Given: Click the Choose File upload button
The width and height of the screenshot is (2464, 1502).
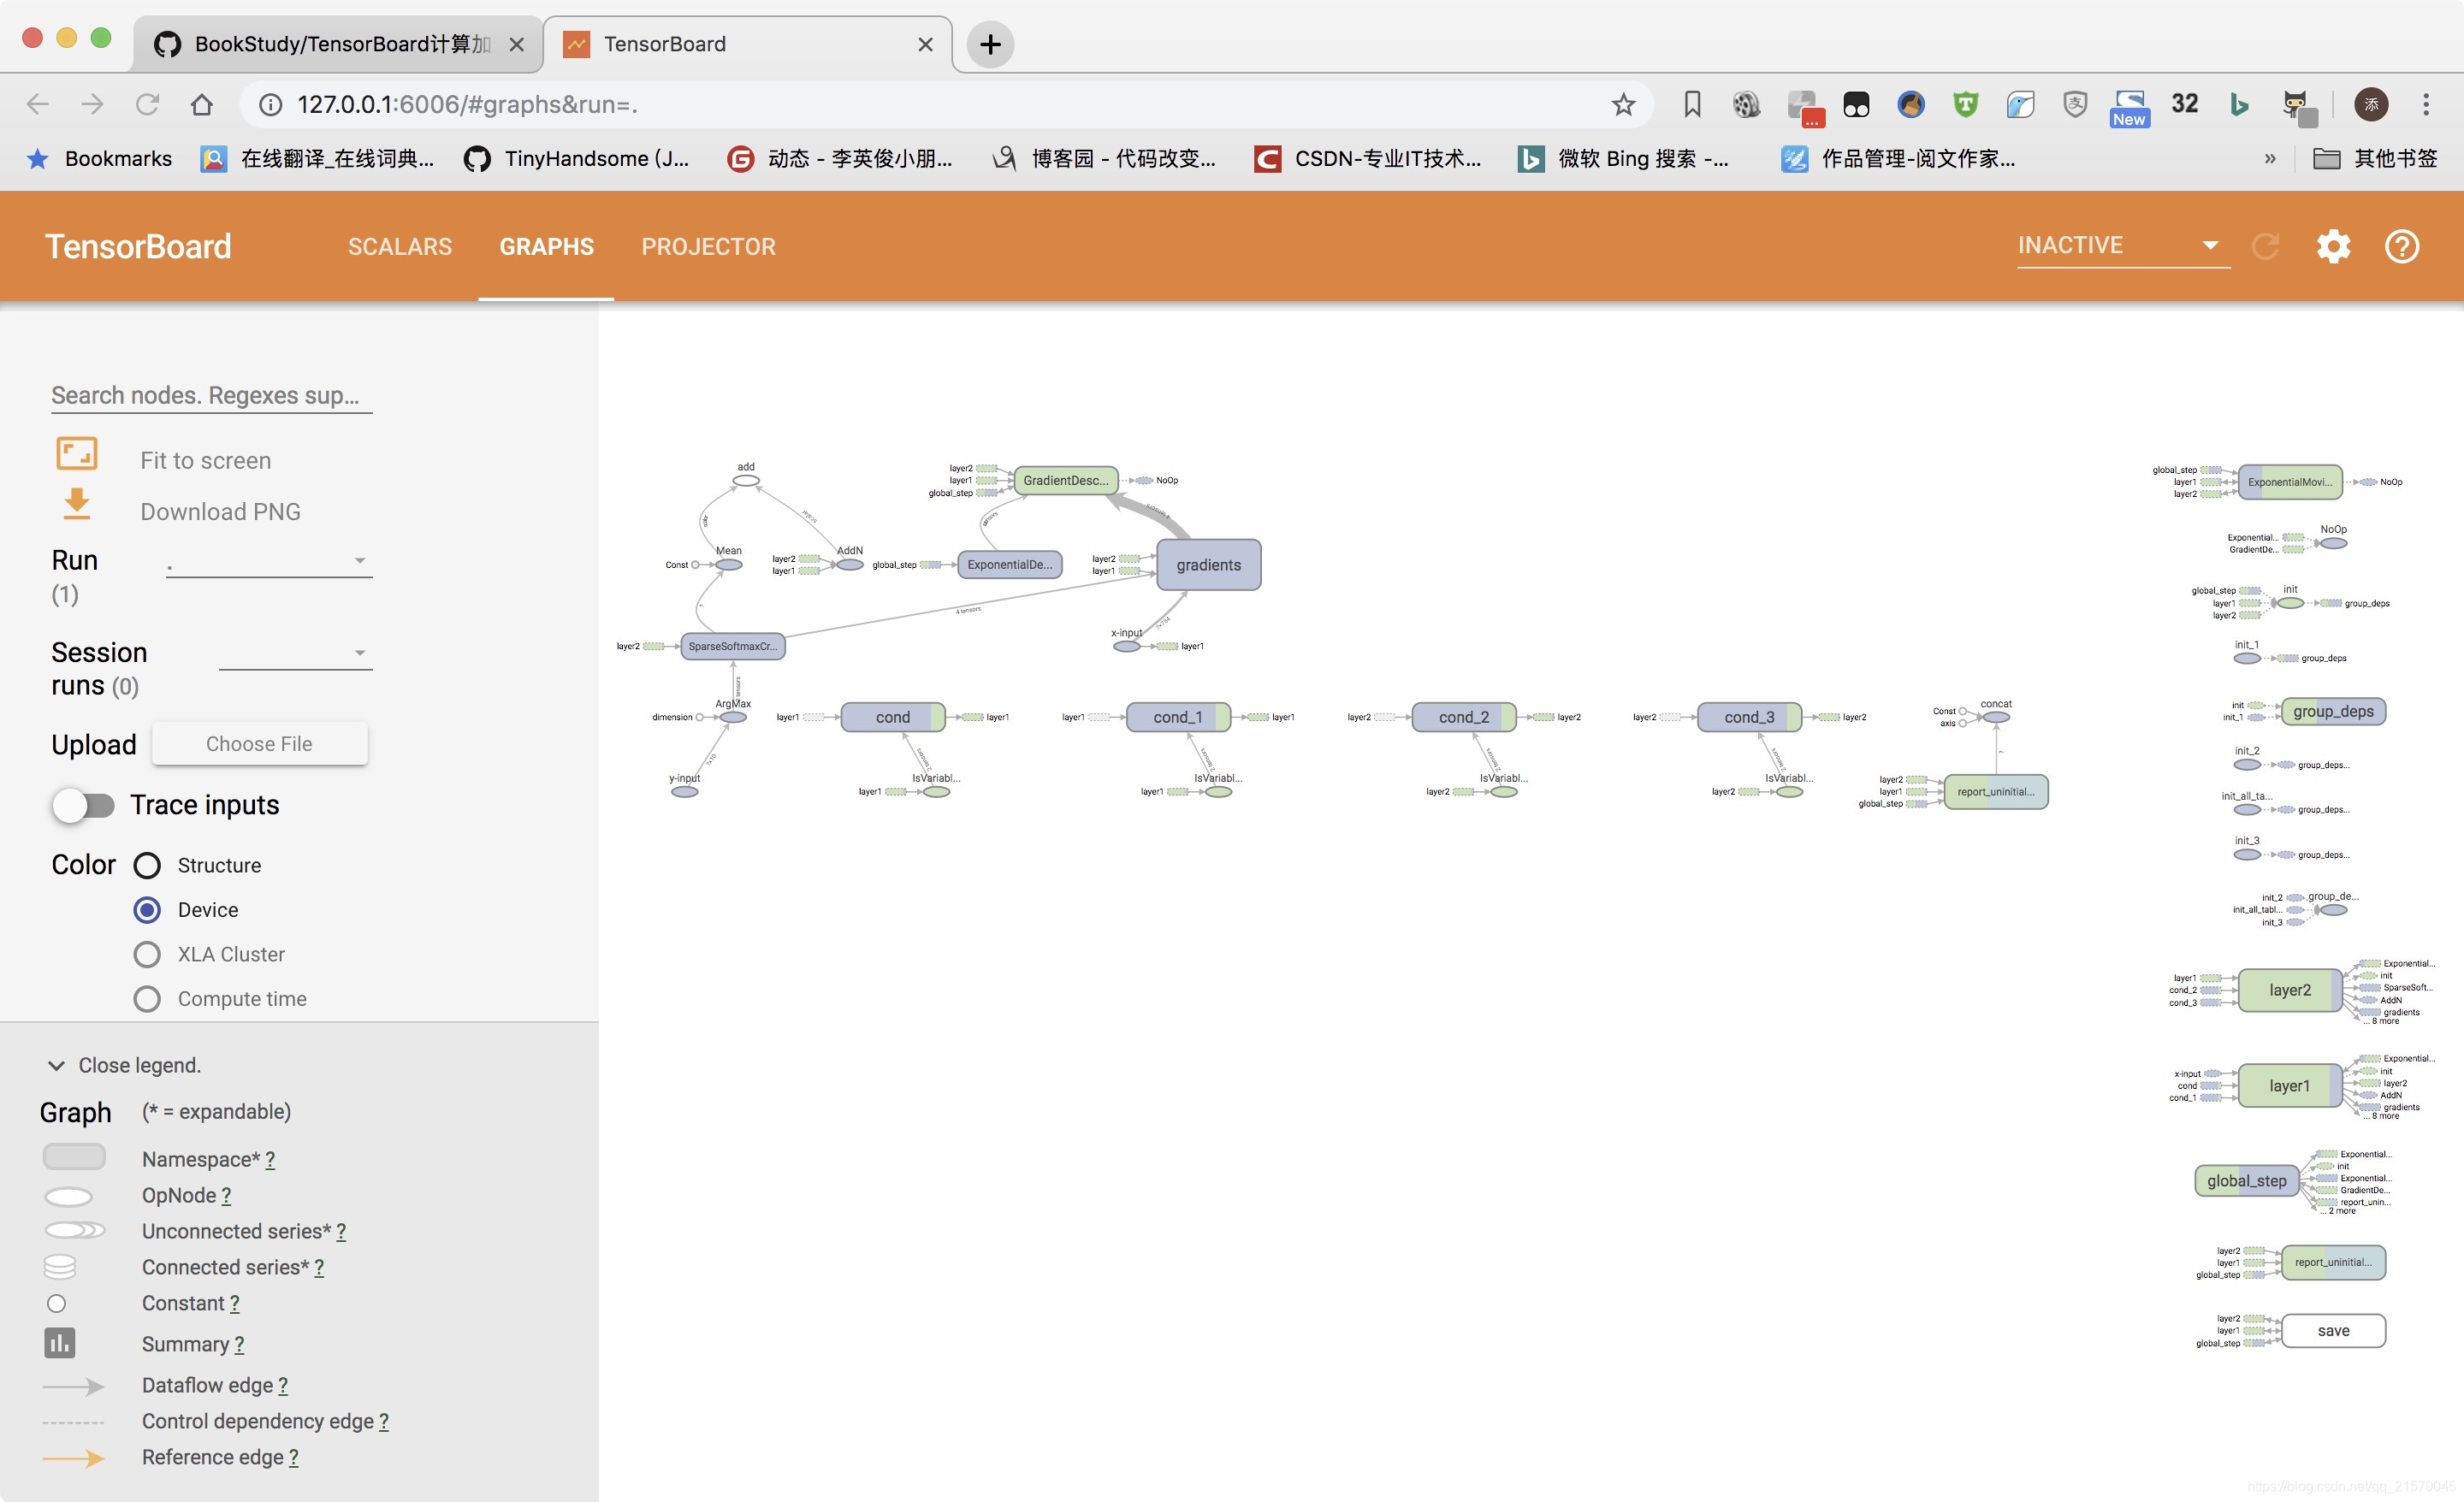Looking at the screenshot, I should point(259,744).
